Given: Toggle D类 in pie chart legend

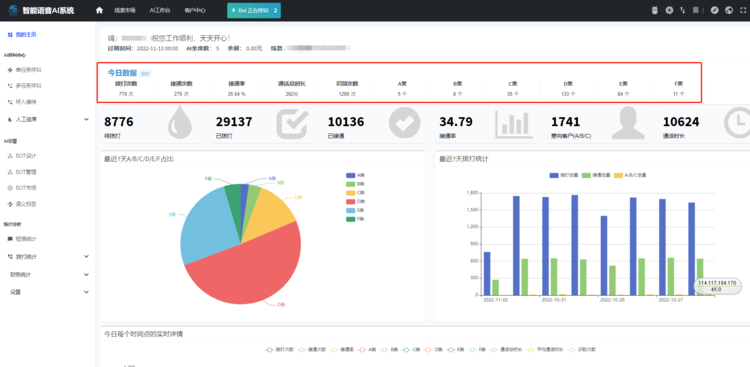Looking at the screenshot, I should click(x=355, y=201).
